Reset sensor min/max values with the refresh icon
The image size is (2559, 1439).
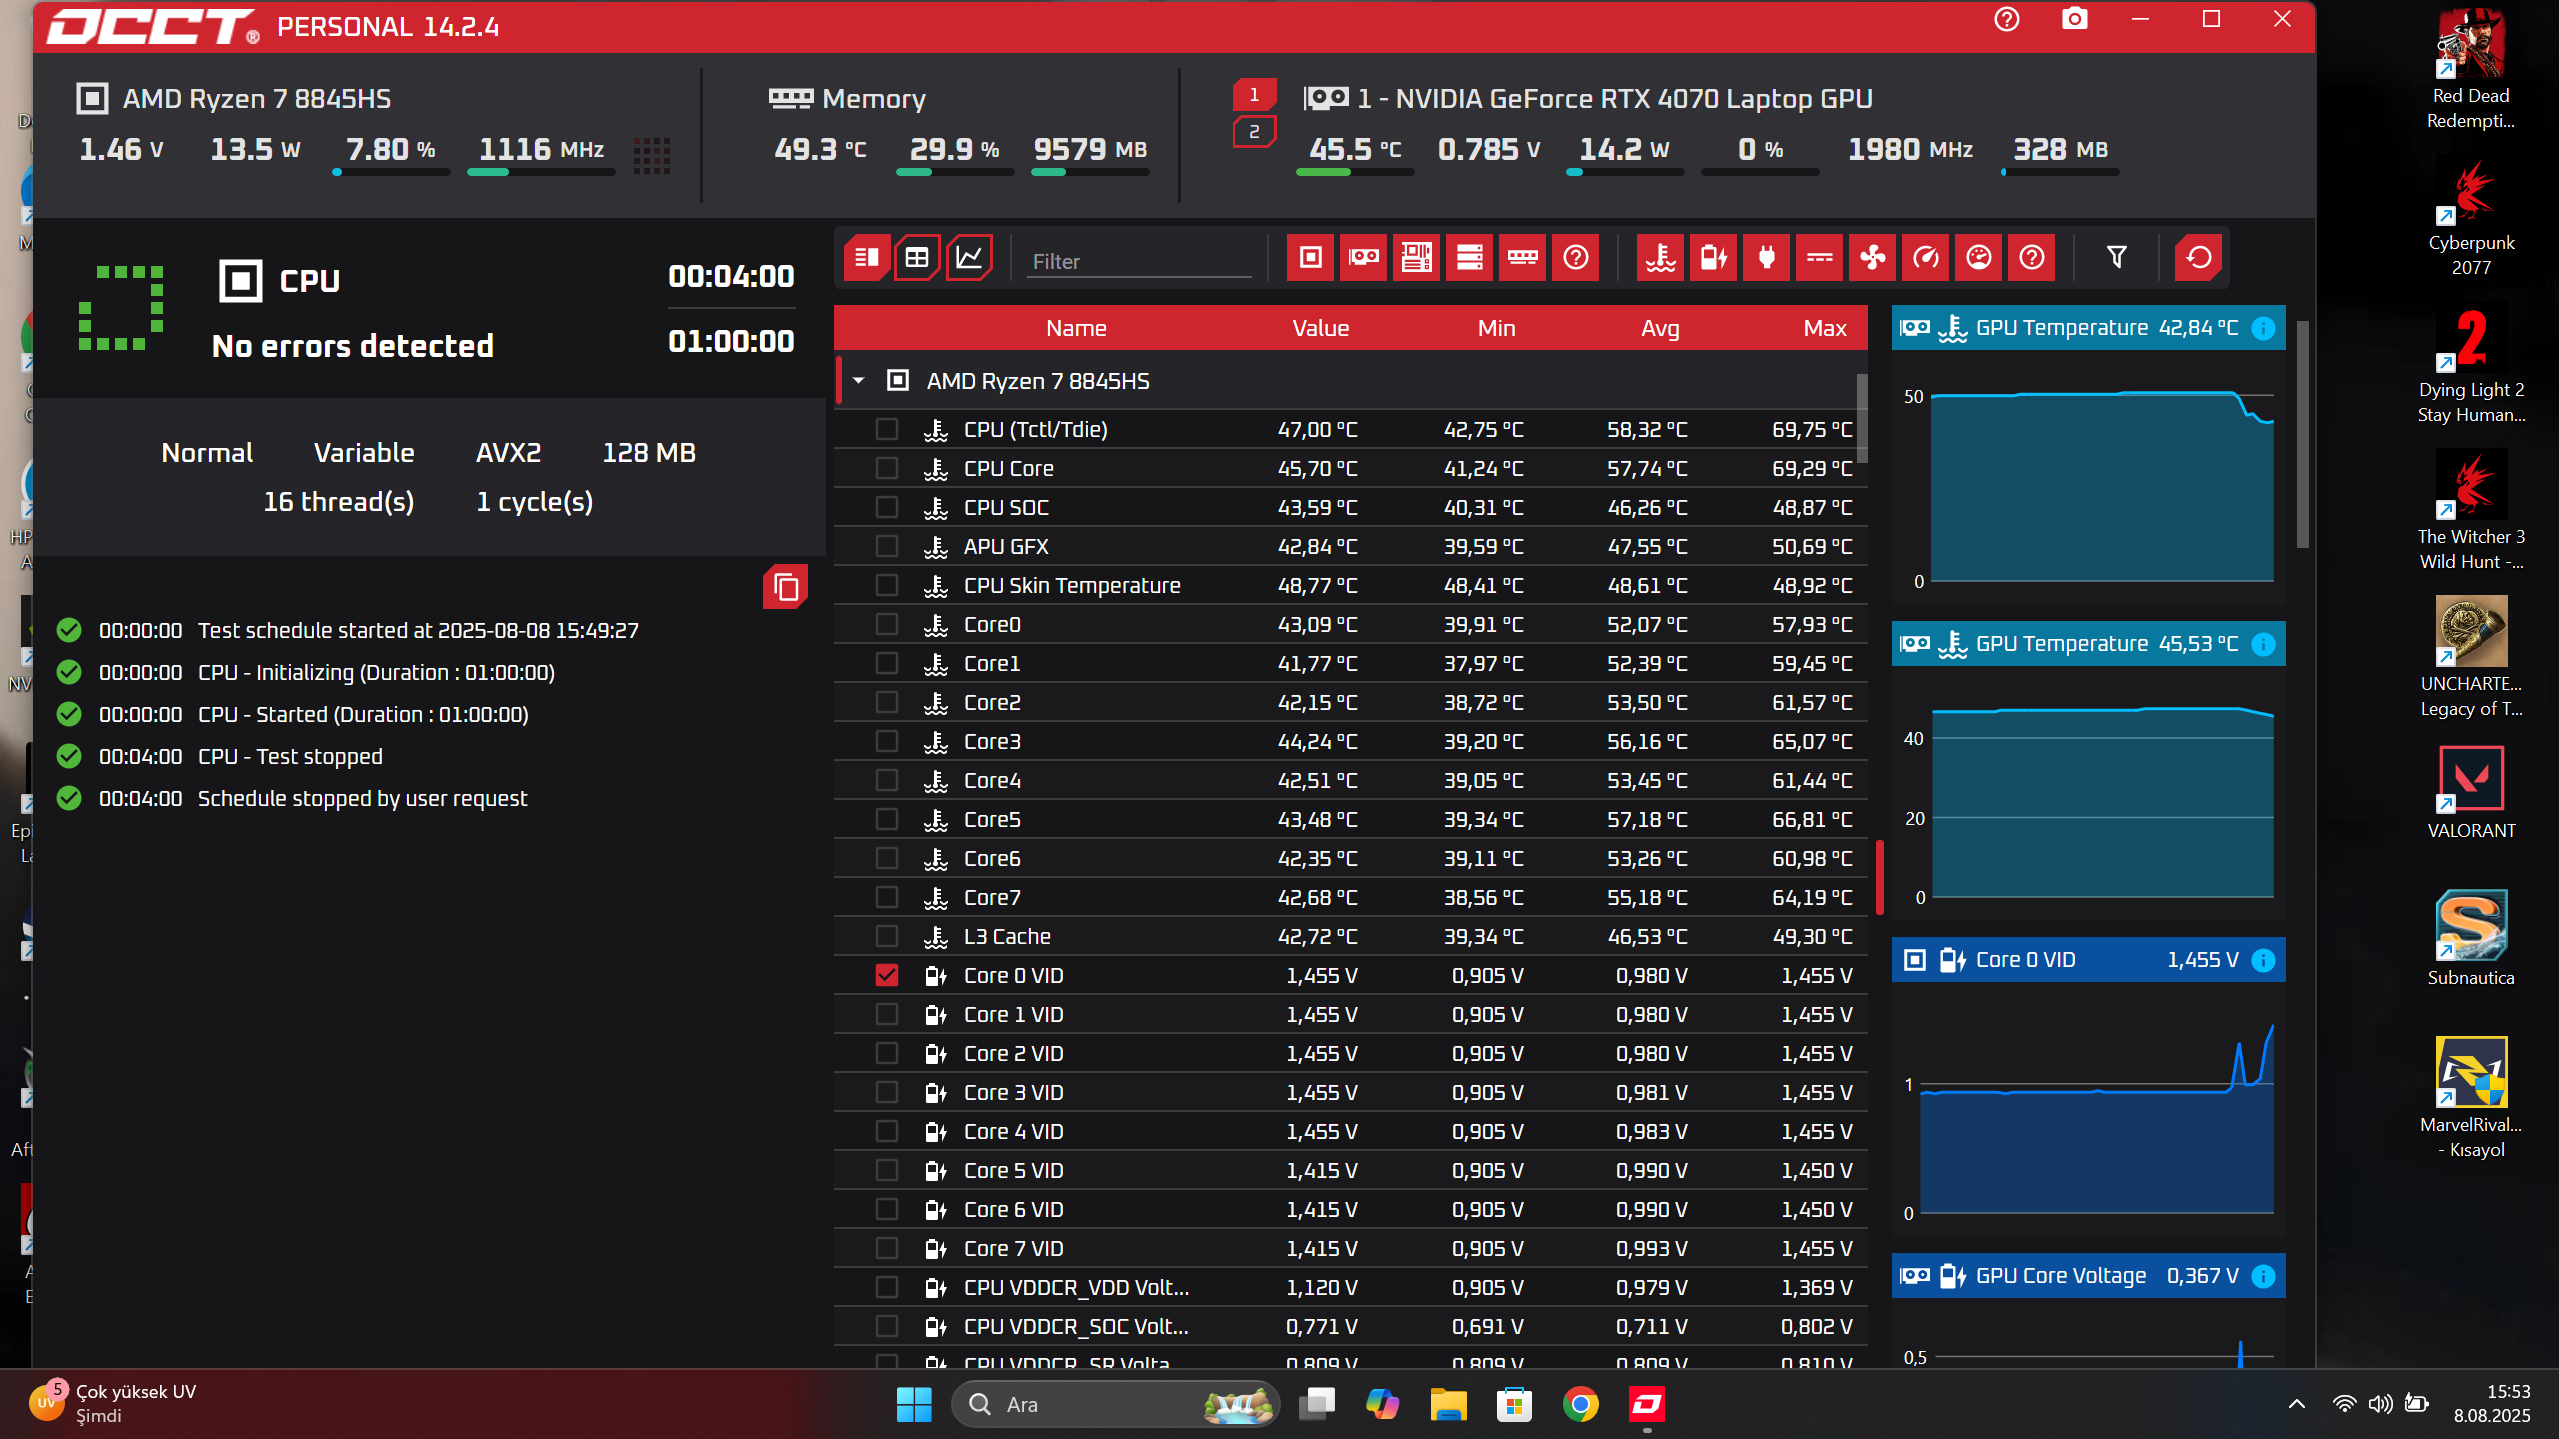pyautogui.click(x=2199, y=258)
